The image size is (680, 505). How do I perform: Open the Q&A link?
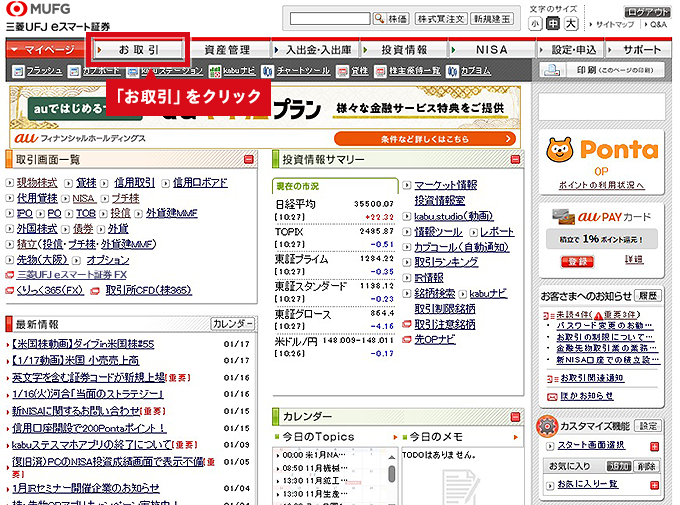point(658,25)
